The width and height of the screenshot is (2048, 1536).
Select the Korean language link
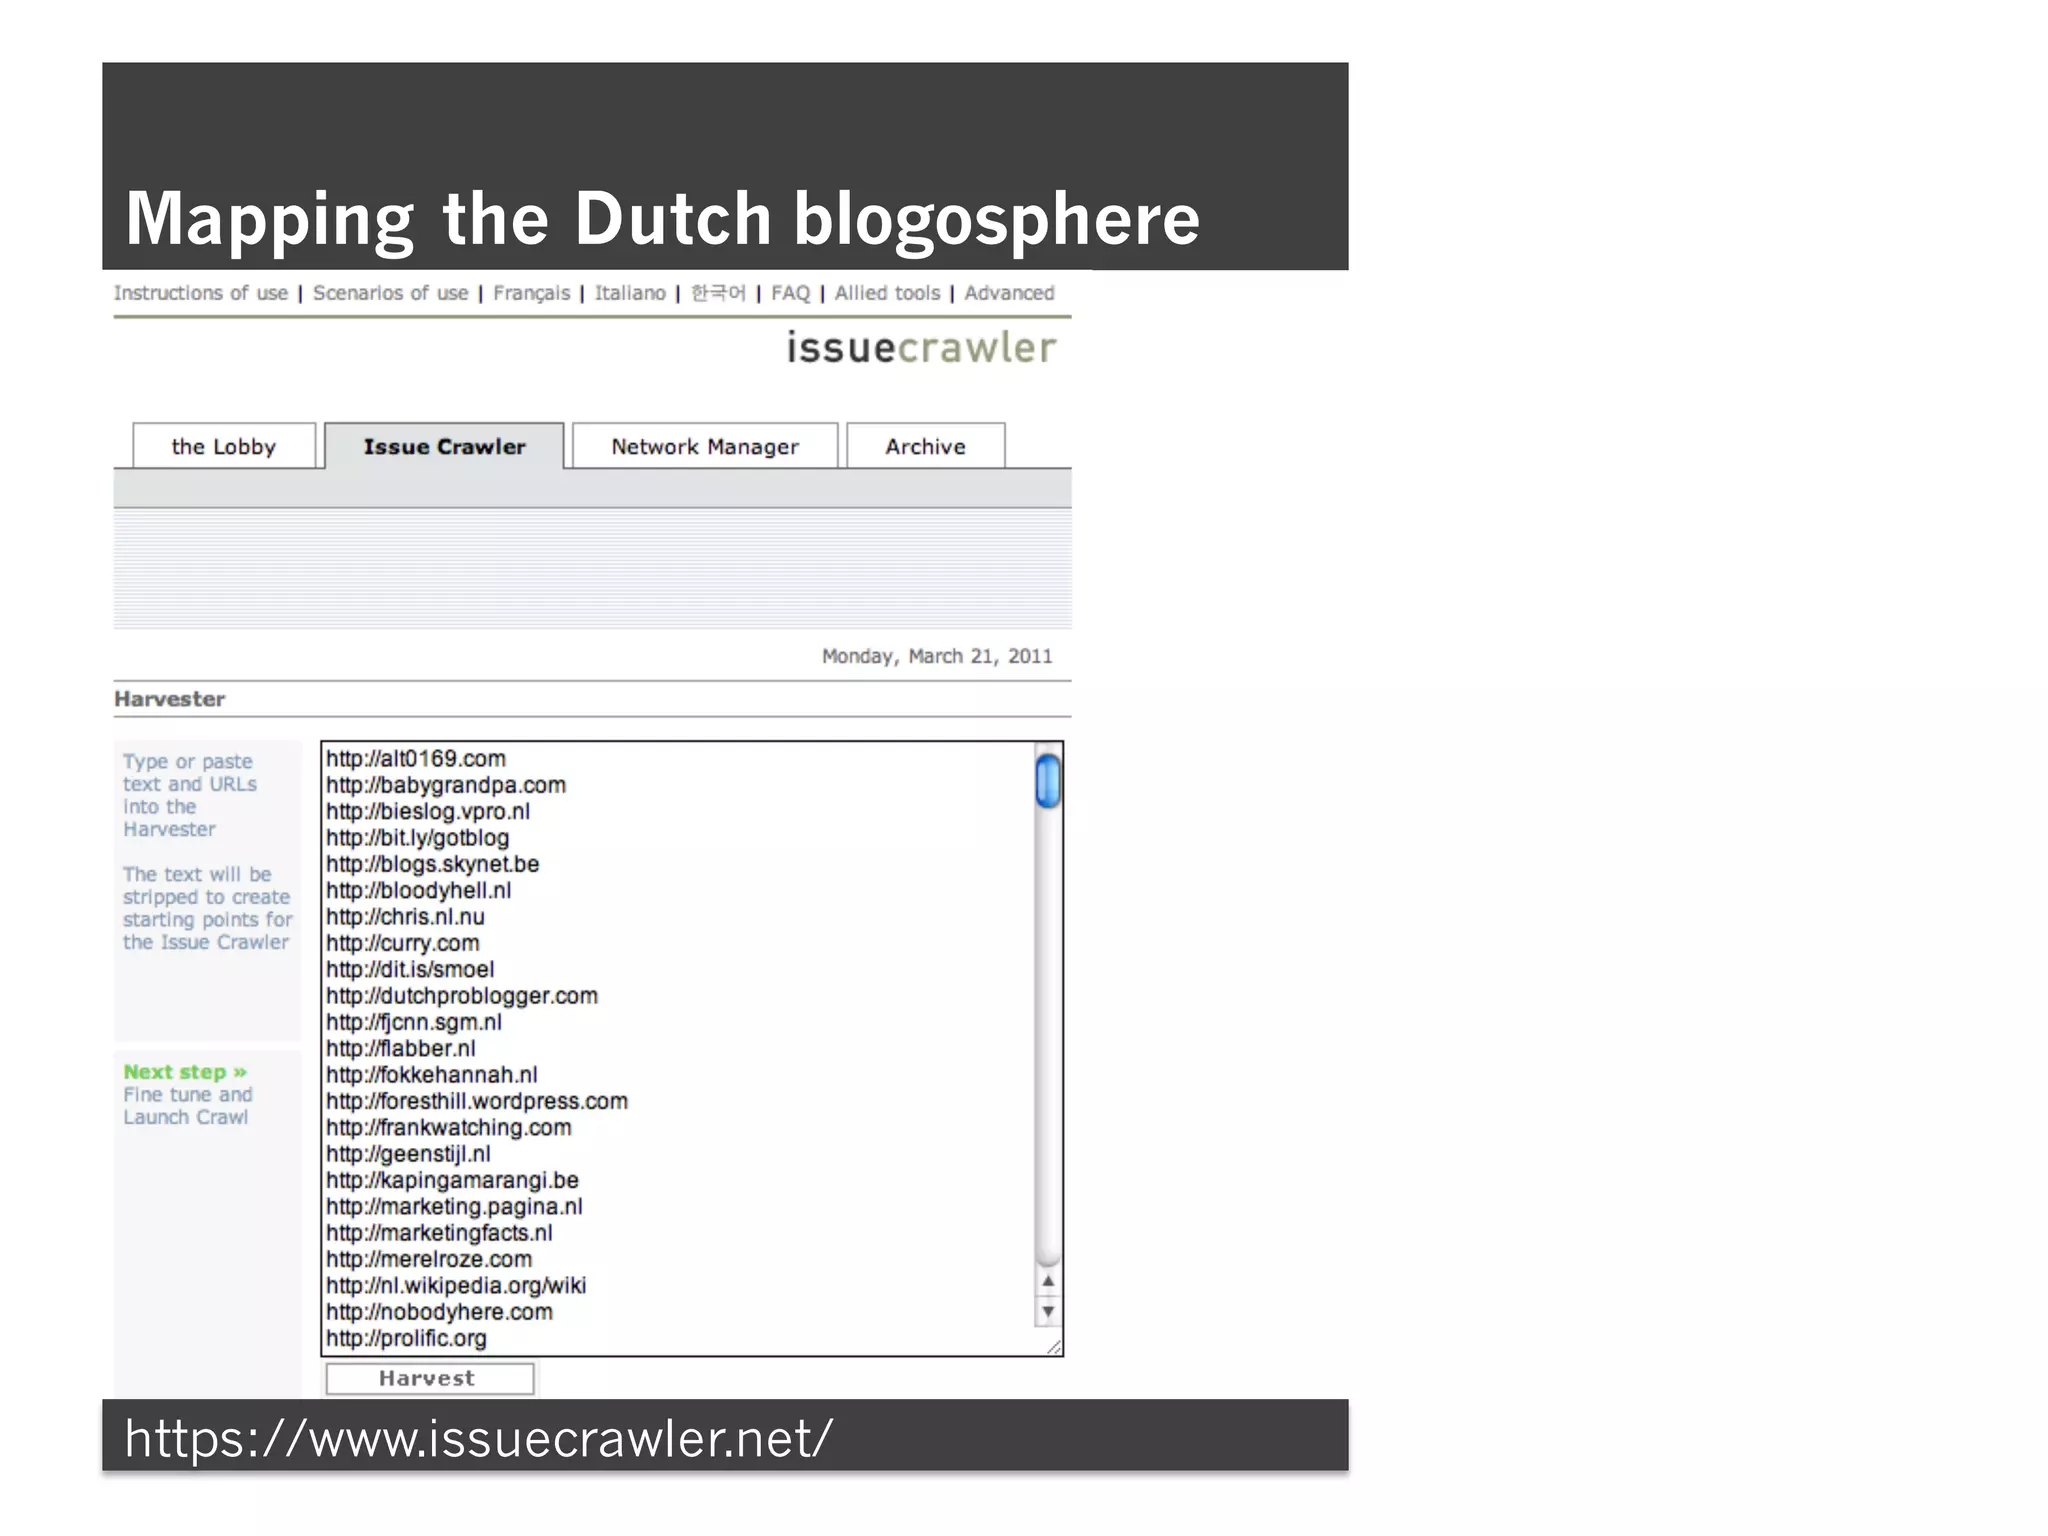(x=718, y=293)
